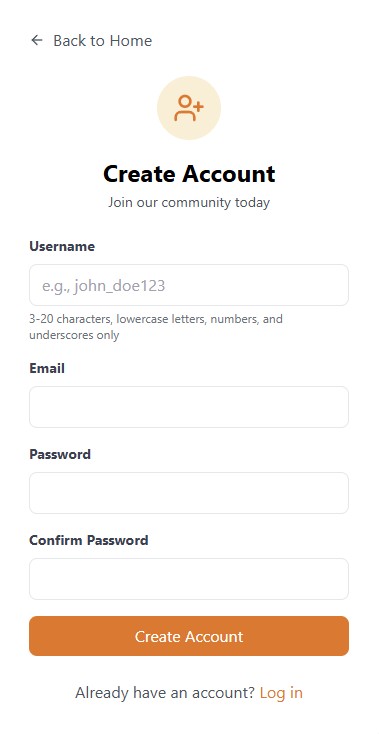
Task: Click the john_doe123 placeholder text
Action: coord(104,286)
